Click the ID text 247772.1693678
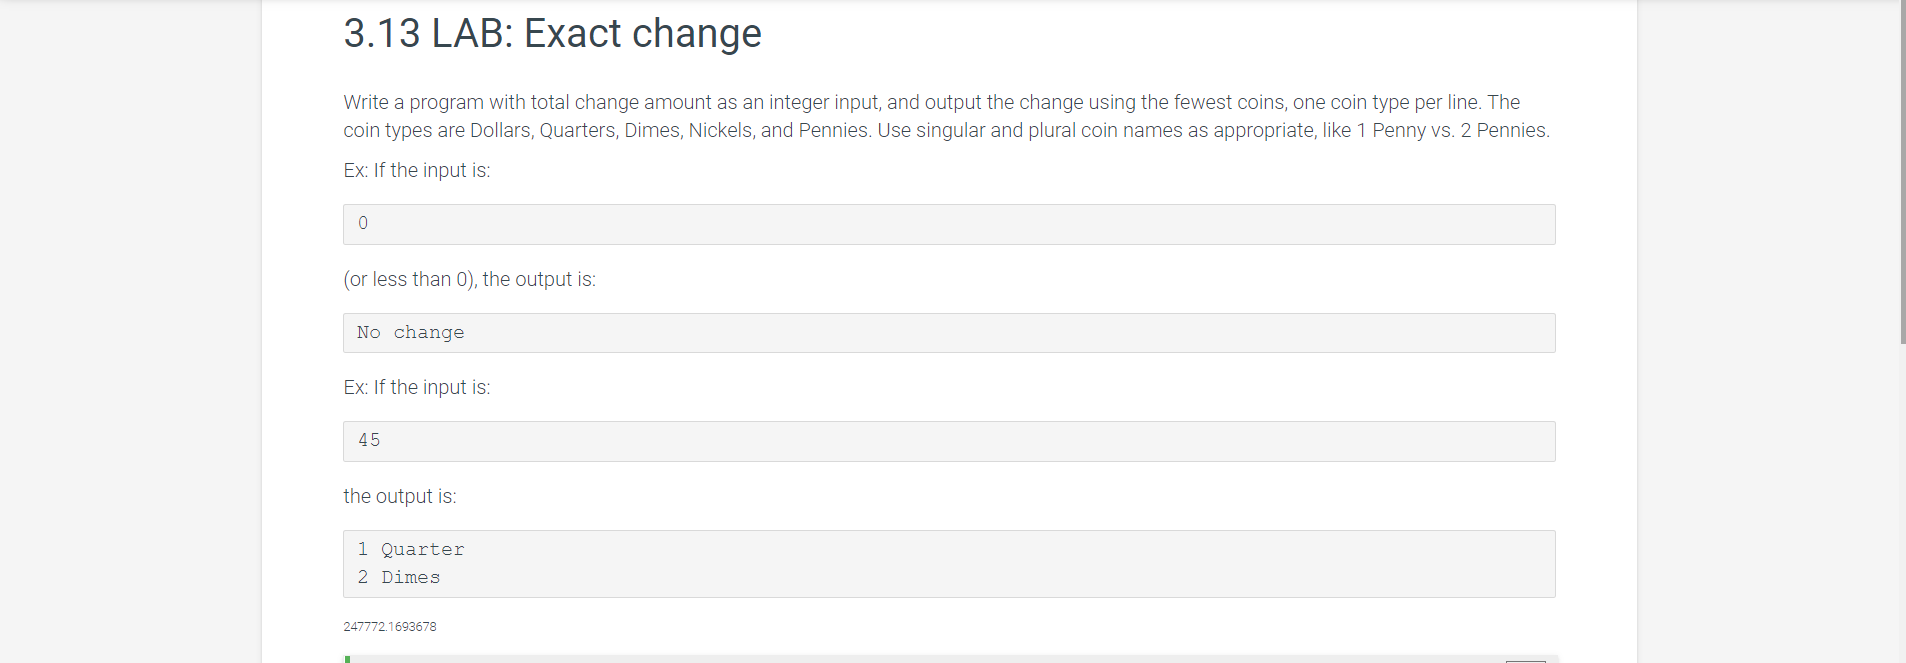 pos(390,627)
